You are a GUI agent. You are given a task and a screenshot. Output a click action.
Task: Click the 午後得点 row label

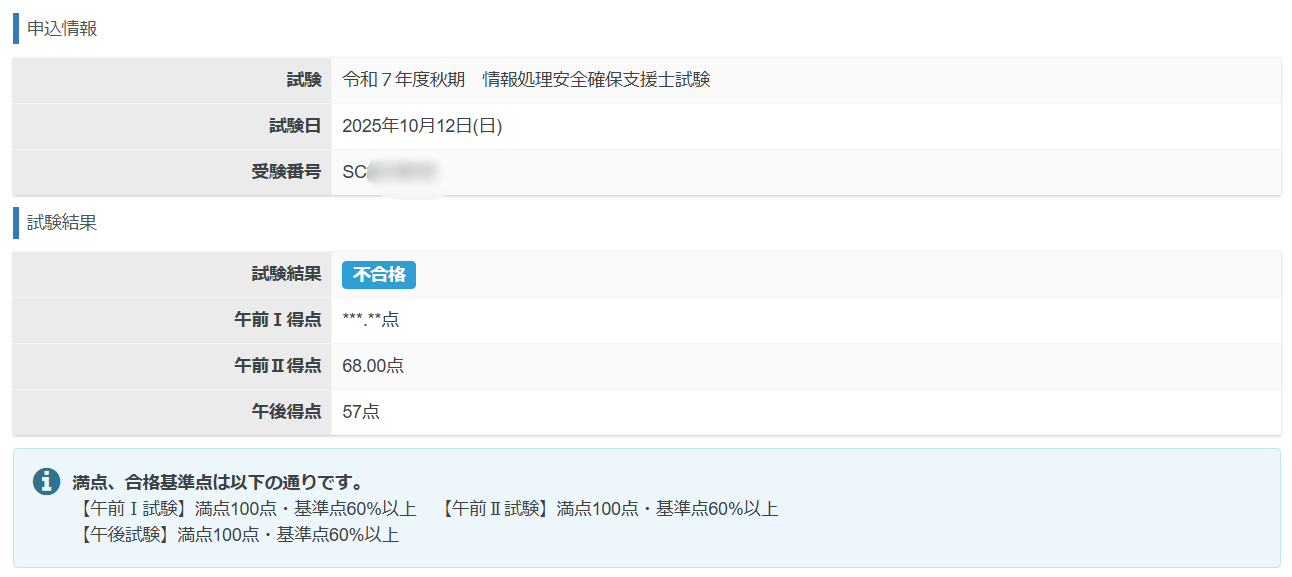click(x=286, y=412)
